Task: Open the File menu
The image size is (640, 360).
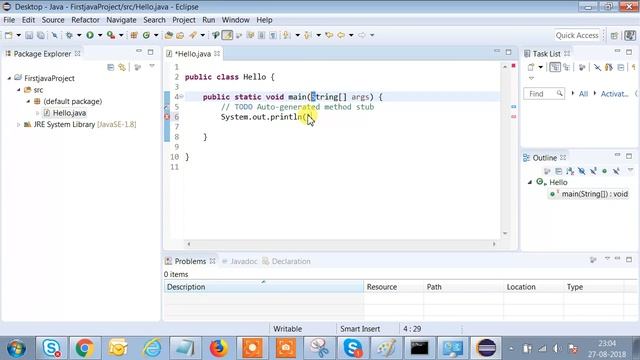Action: (x=9, y=20)
